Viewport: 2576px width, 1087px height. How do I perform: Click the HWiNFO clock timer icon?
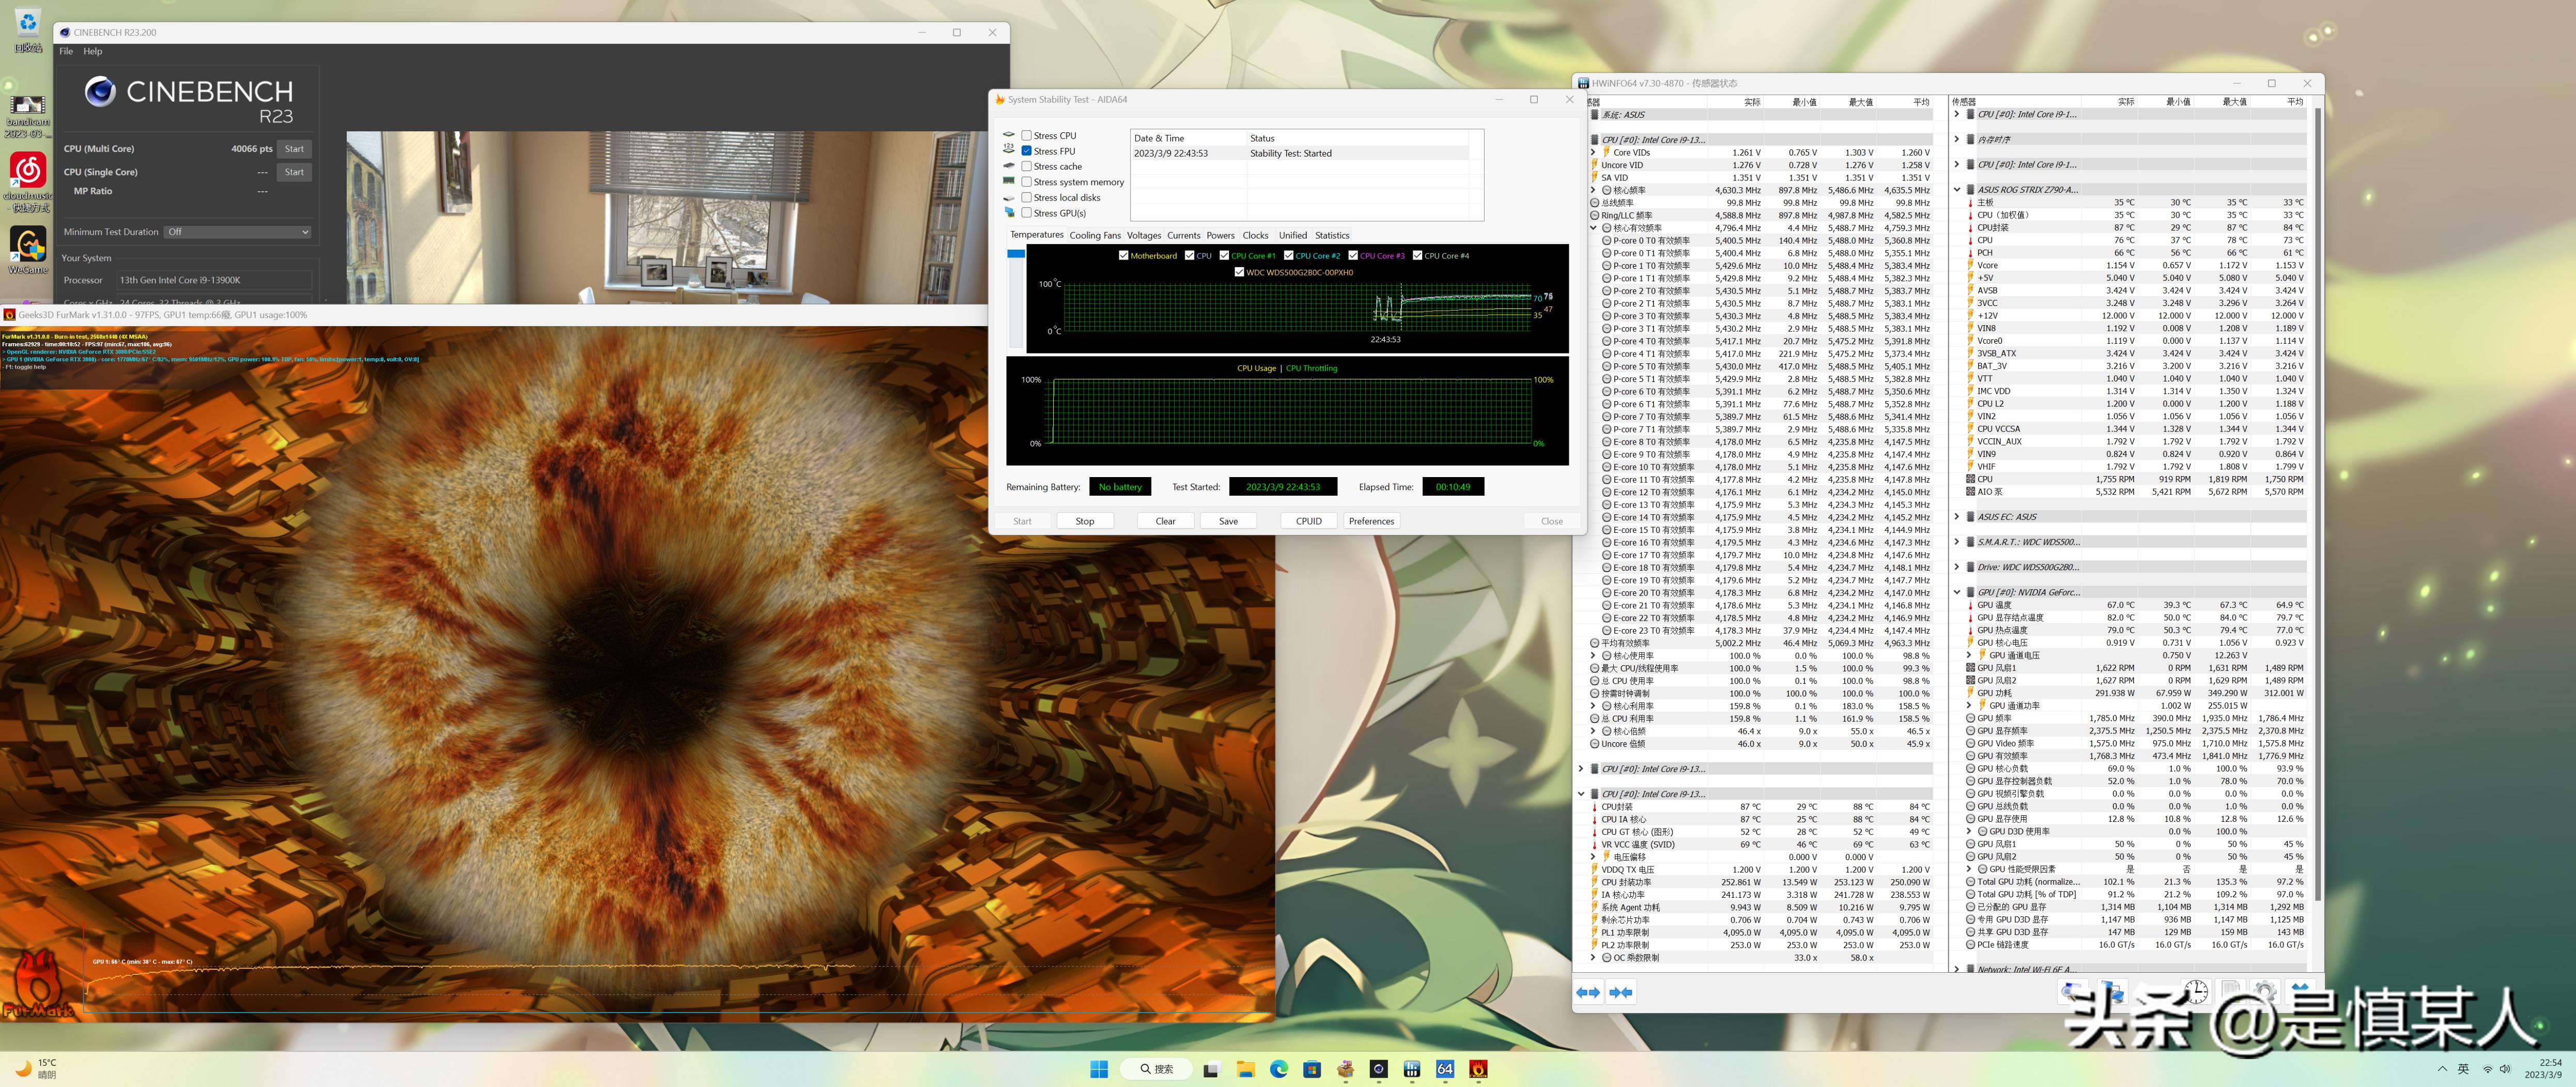pyautogui.click(x=2196, y=991)
